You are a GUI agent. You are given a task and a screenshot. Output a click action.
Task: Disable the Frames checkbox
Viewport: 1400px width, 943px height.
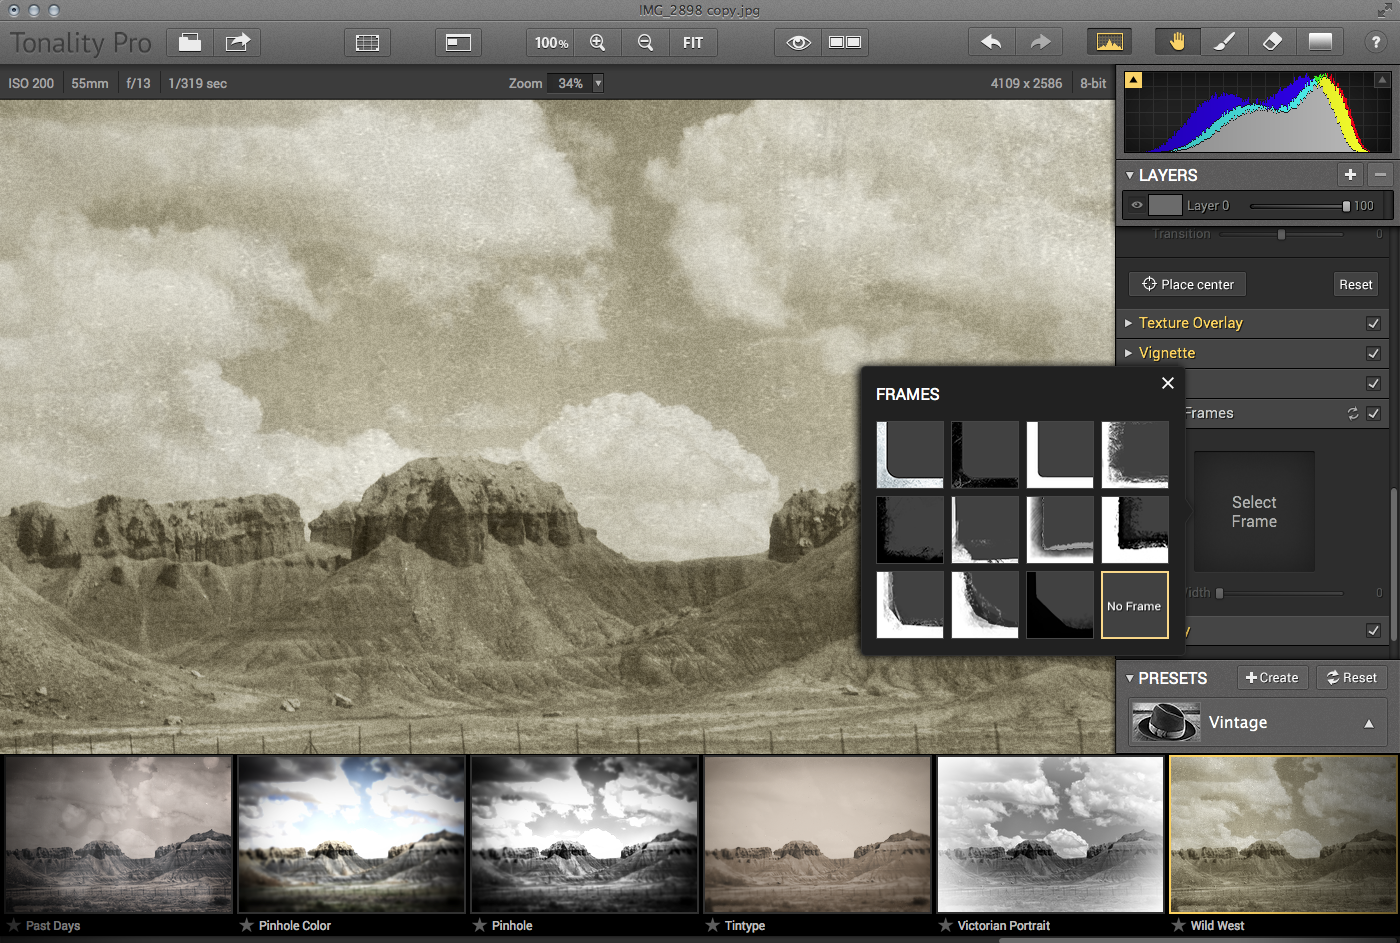1373,413
